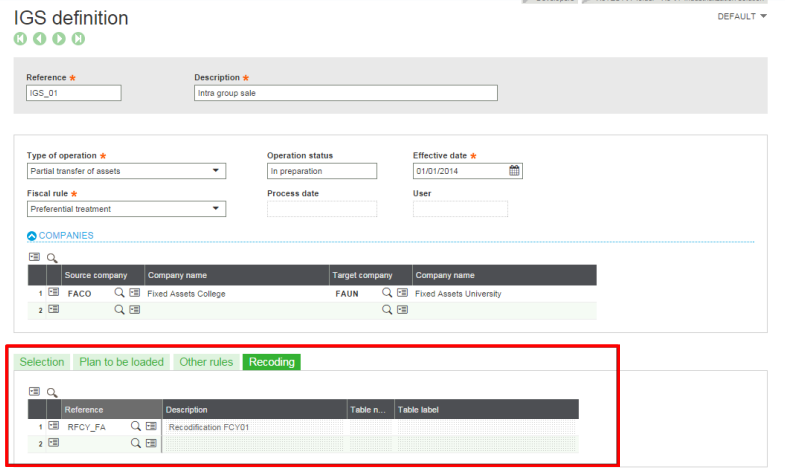Click the Description column header in Recoding grid
The width and height of the screenshot is (785, 475).
(255, 410)
